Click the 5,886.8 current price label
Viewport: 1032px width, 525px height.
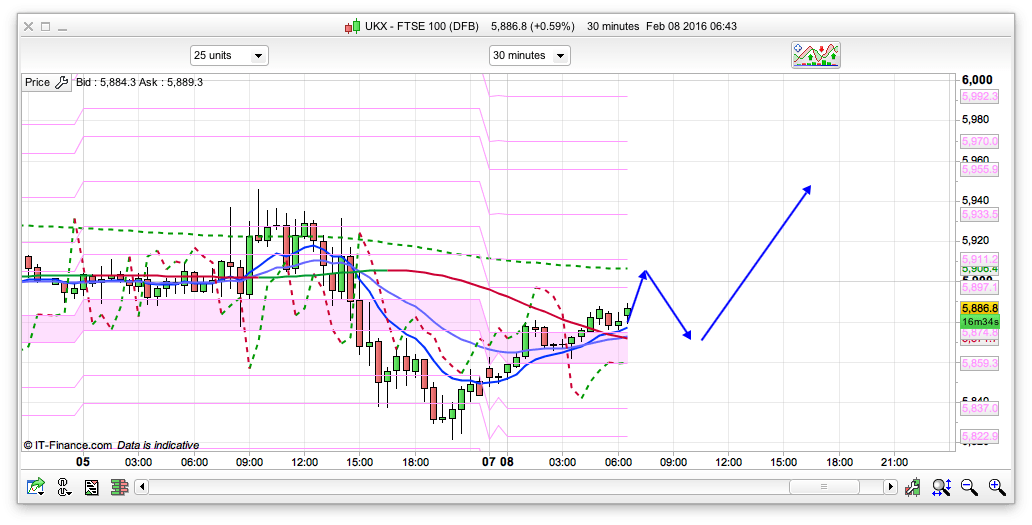[x=979, y=308]
